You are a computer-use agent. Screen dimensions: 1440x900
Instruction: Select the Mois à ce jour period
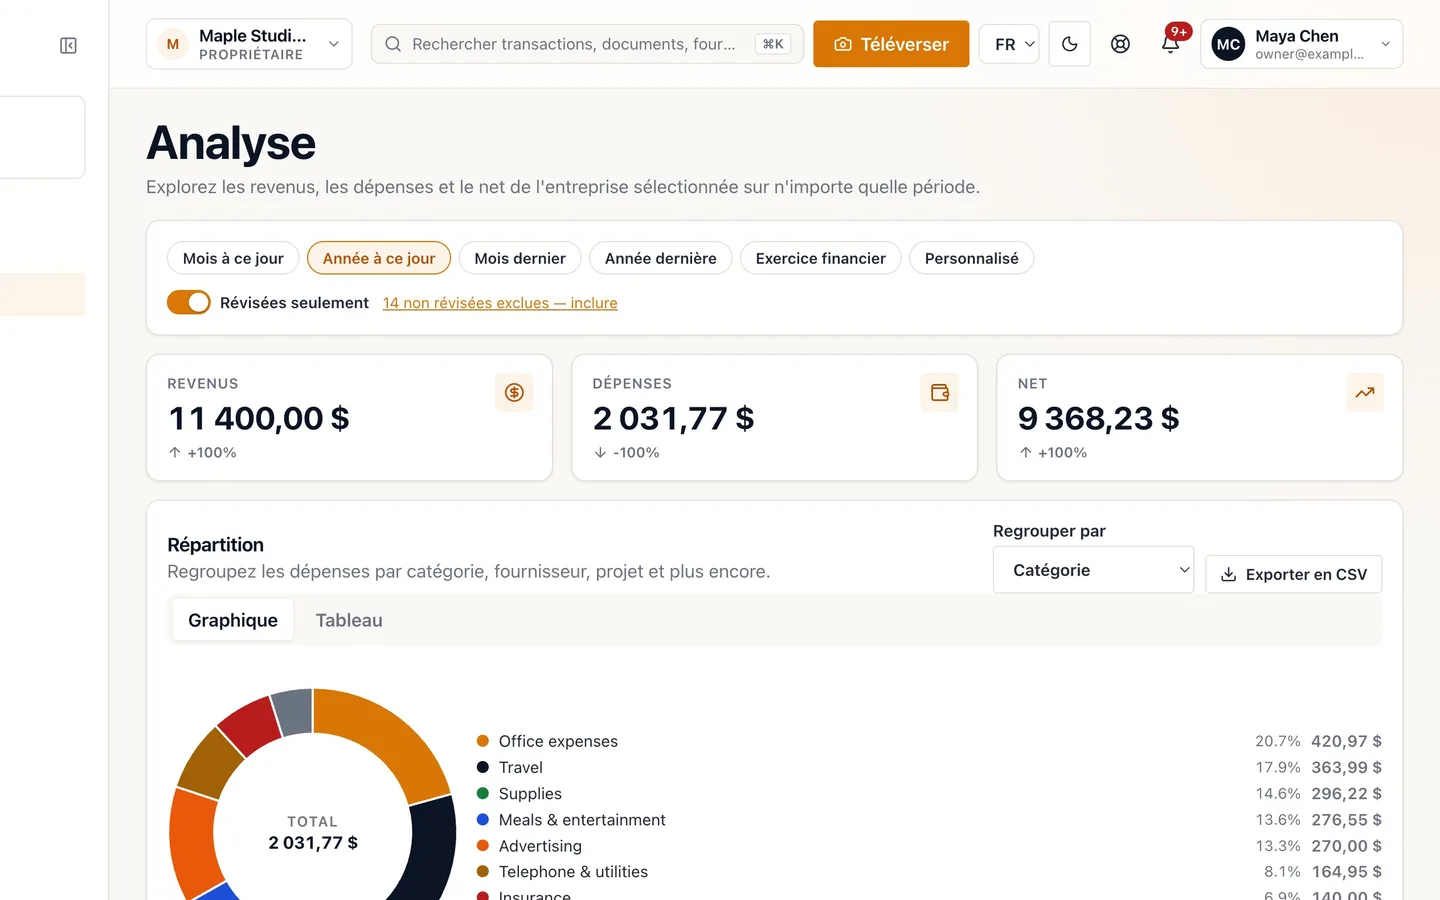click(x=233, y=258)
